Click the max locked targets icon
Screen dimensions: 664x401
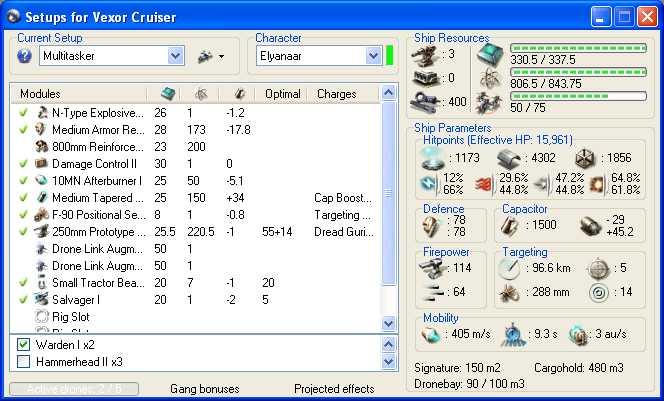click(598, 268)
